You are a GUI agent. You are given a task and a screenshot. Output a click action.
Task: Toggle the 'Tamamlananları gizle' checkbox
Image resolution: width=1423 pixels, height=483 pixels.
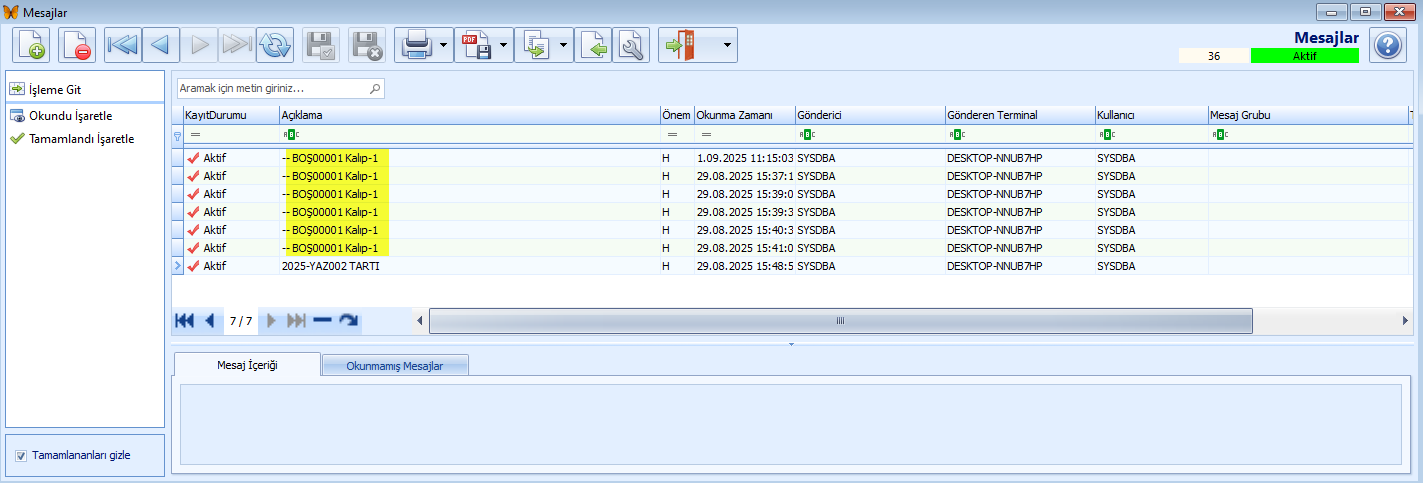click(x=21, y=456)
